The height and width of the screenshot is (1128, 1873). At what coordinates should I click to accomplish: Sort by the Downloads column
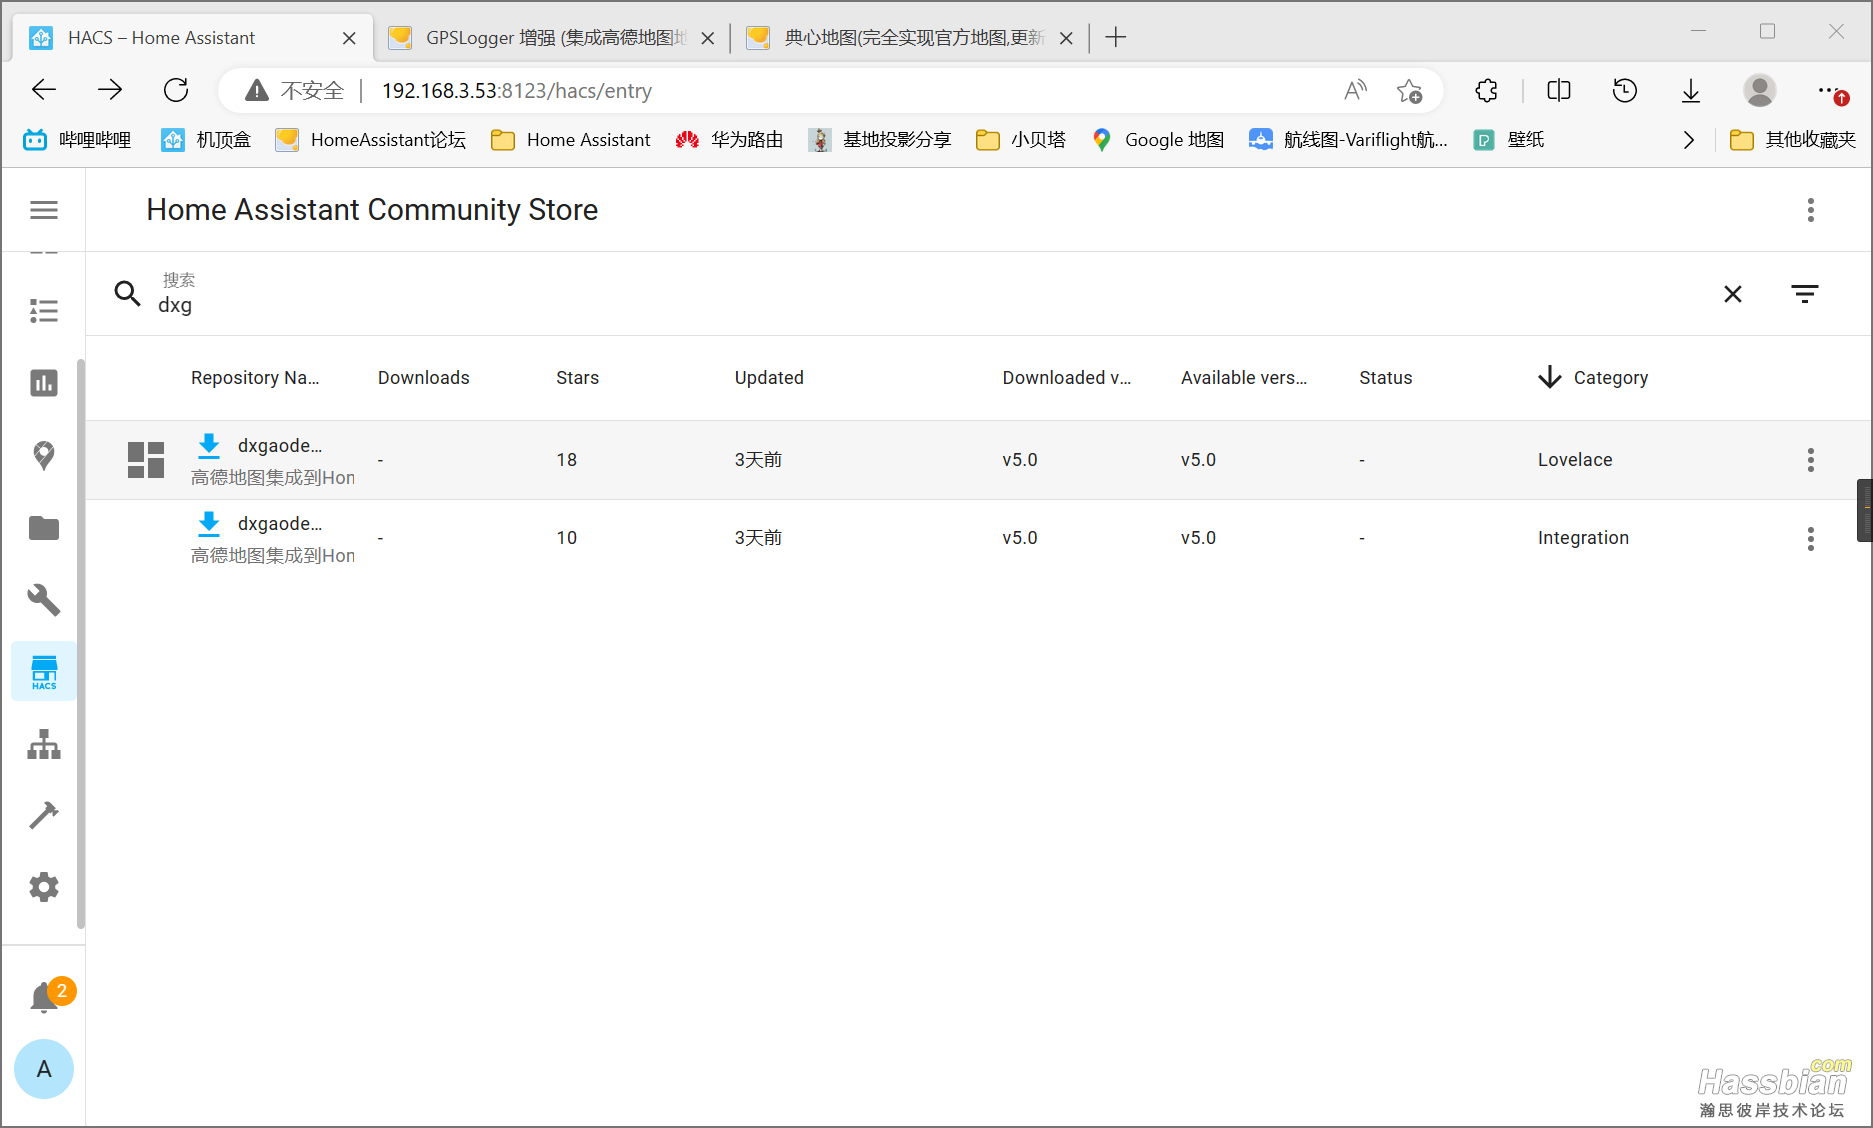[424, 378]
